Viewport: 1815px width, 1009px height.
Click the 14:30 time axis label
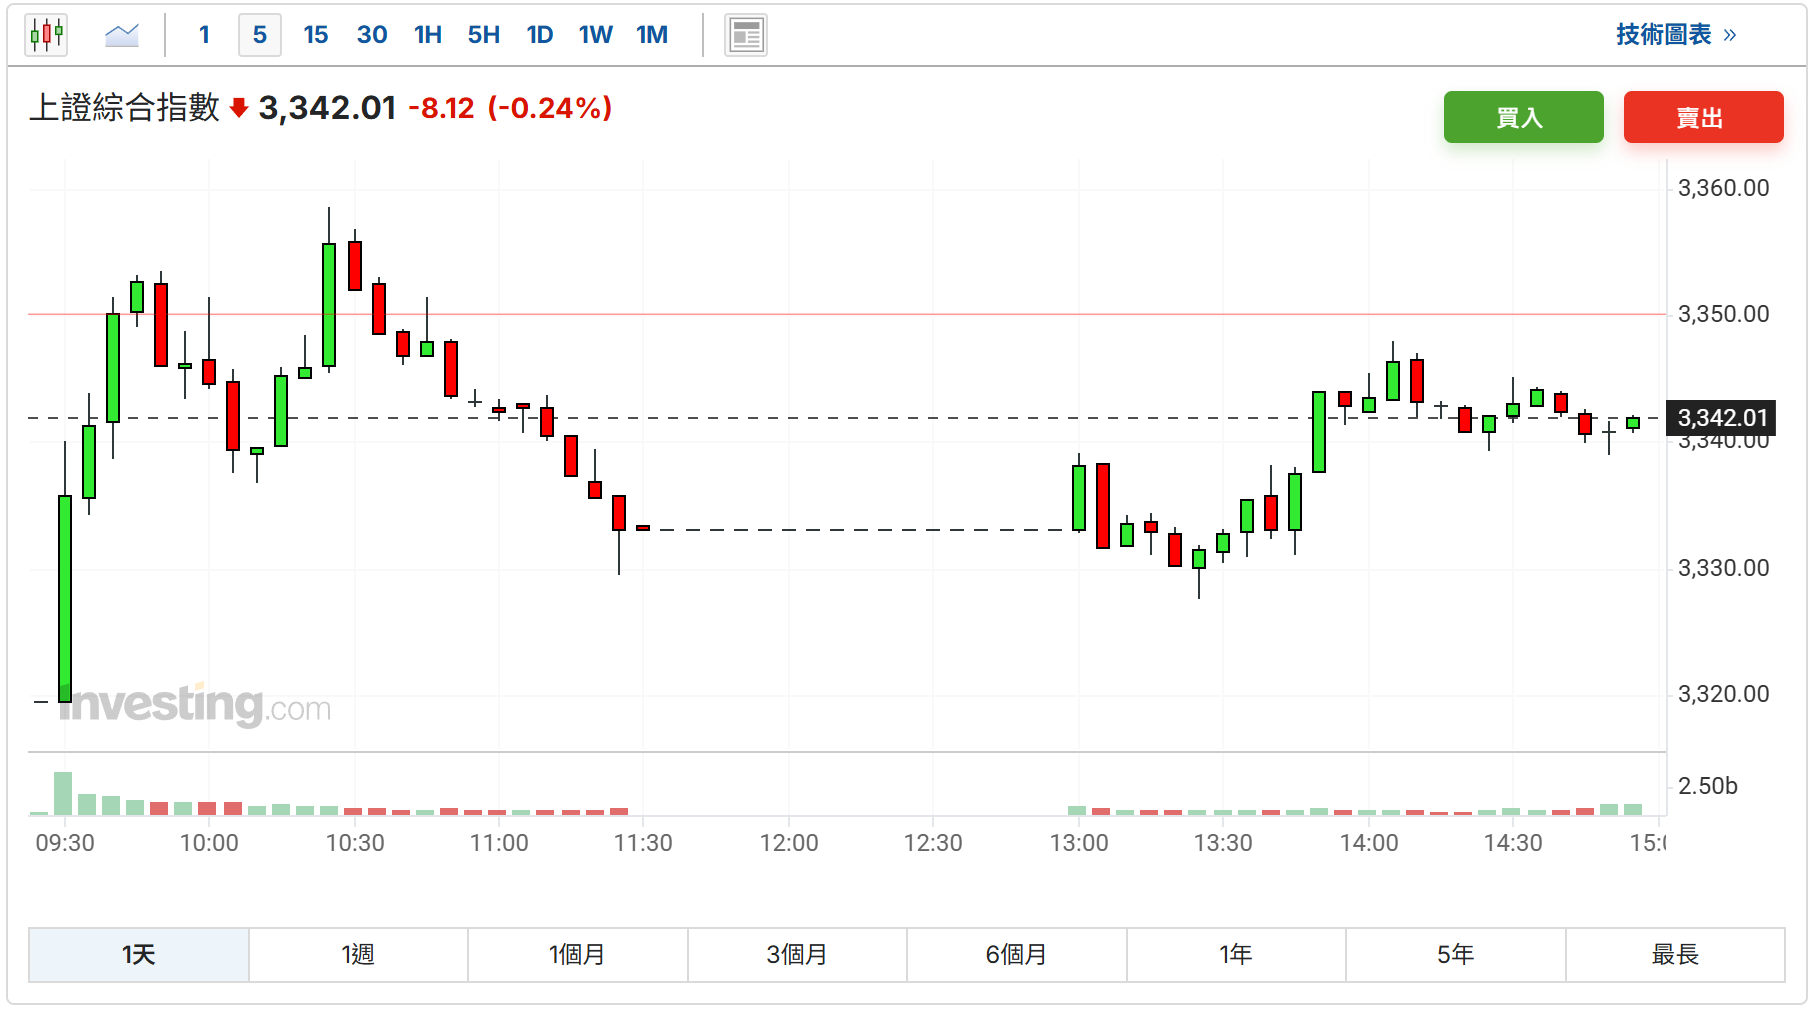coord(1513,843)
